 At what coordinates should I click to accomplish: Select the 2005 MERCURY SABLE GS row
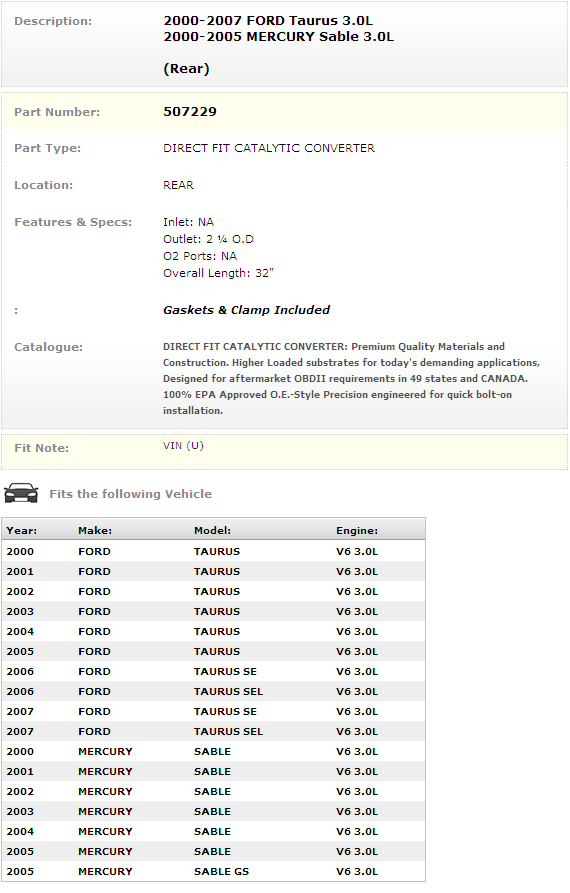214,871
